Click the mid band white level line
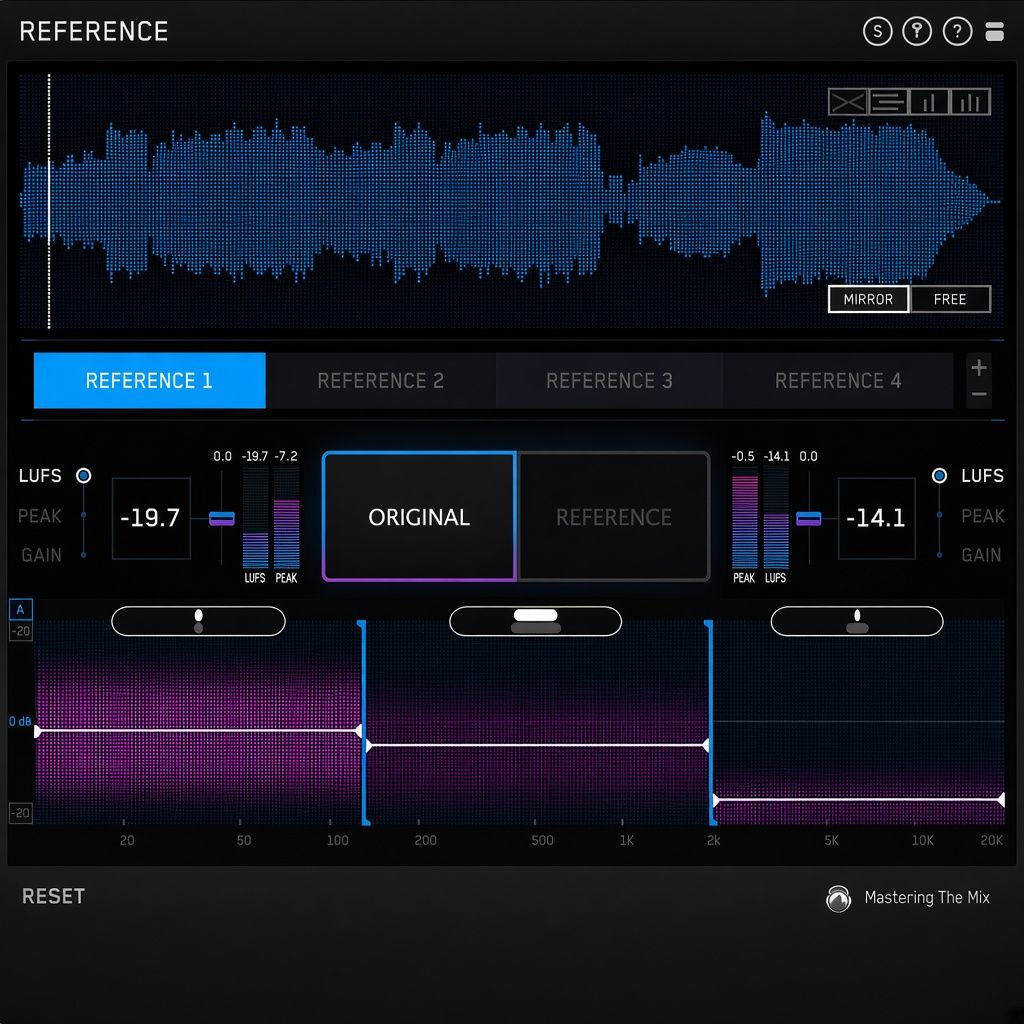Viewport: 1024px width, 1024px height. [x=537, y=745]
